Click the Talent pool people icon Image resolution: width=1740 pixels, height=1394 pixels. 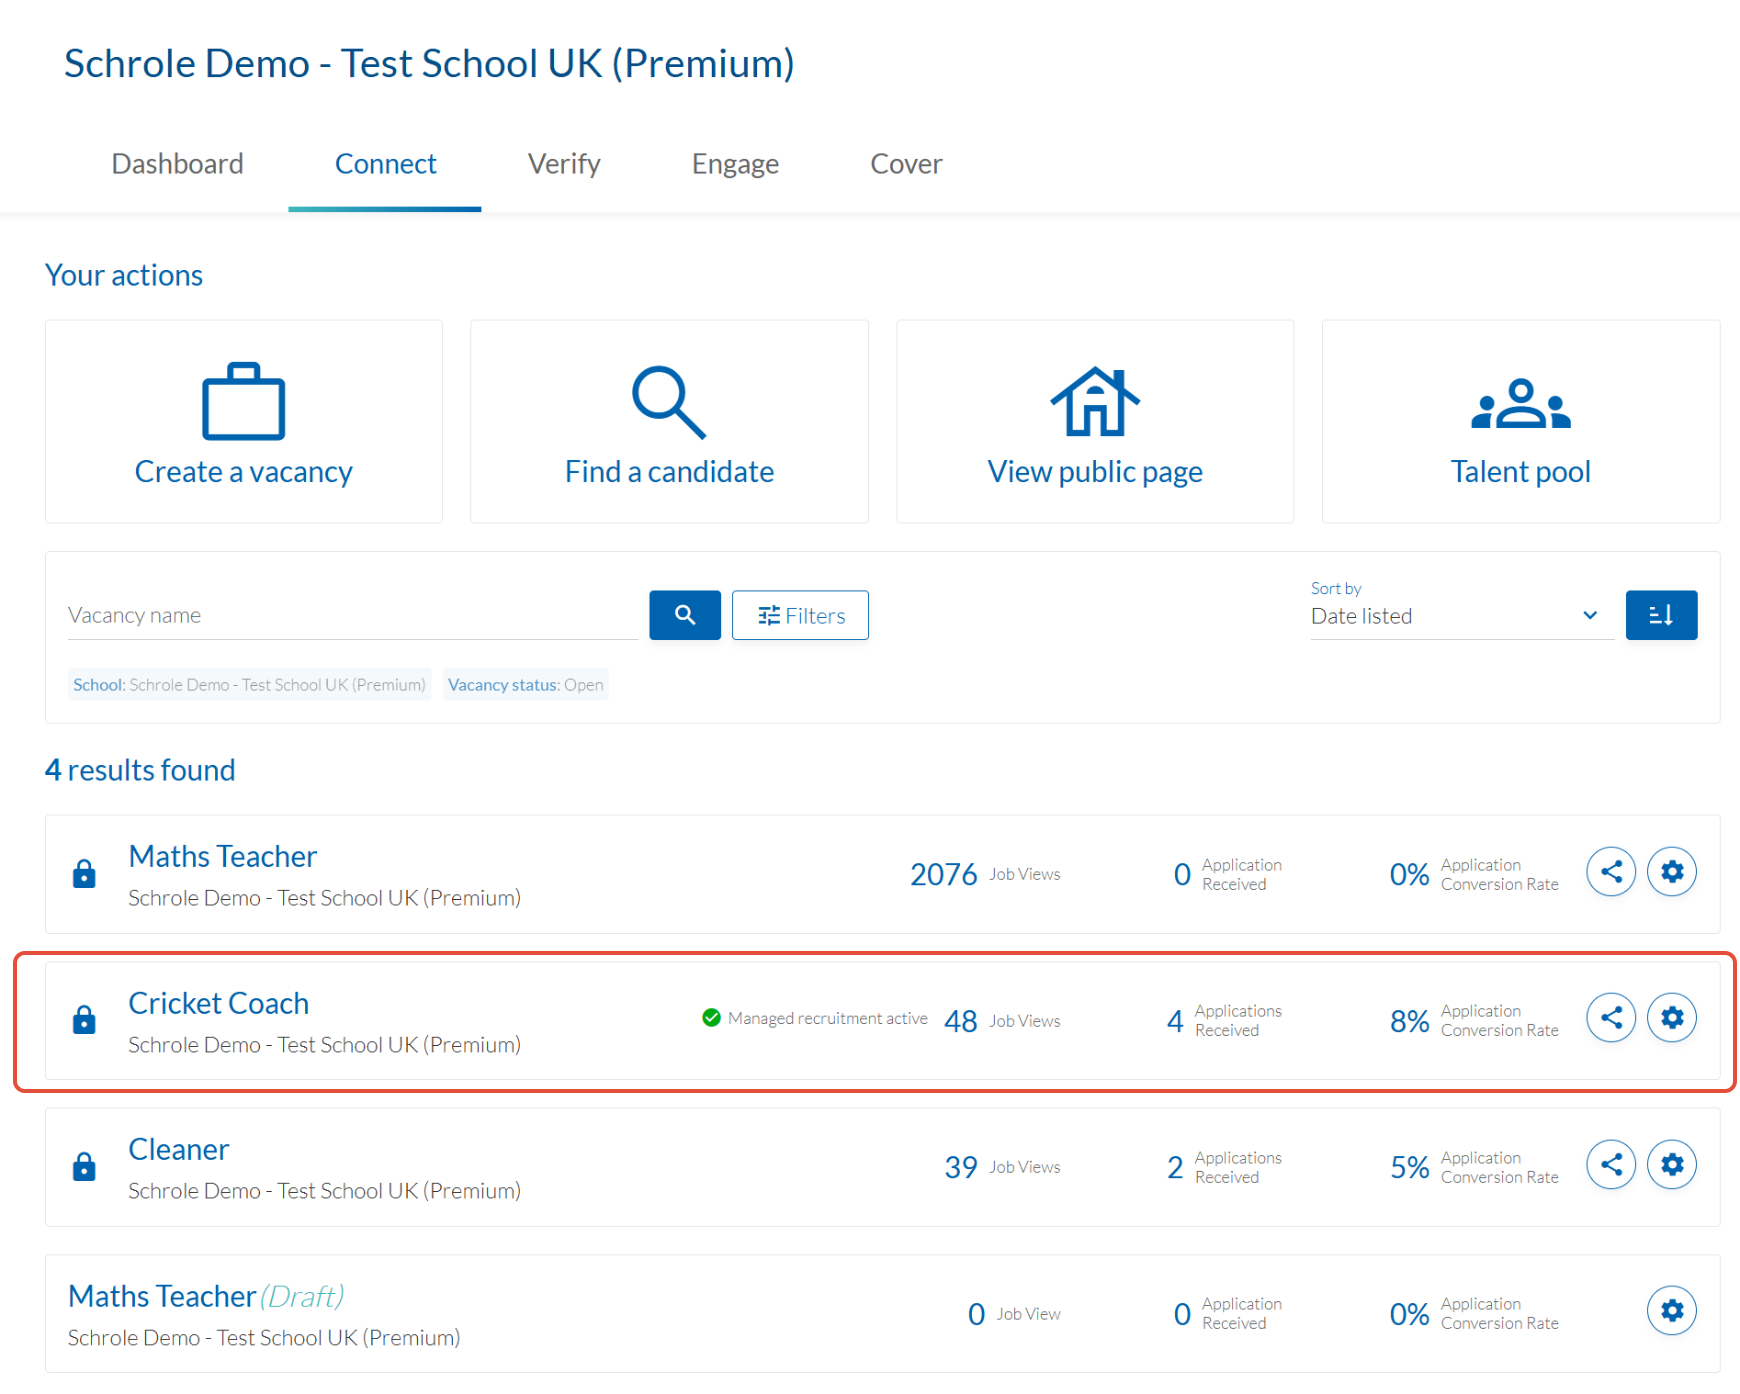click(x=1521, y=403)
